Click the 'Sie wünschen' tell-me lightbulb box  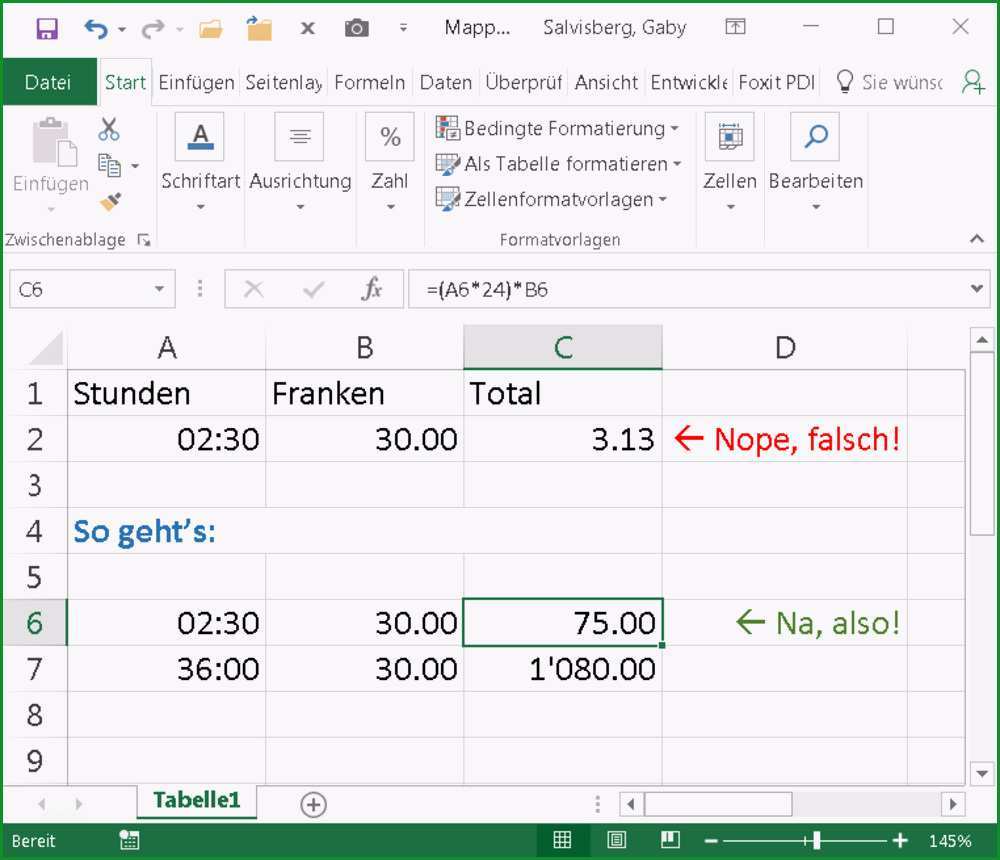pyautogui.click(x=890, y=82)
